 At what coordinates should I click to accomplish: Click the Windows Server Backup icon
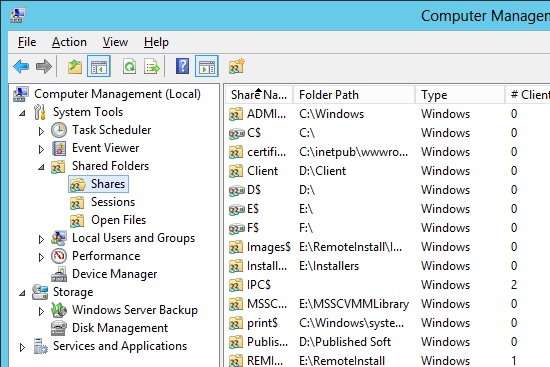(x=59, y=310)
